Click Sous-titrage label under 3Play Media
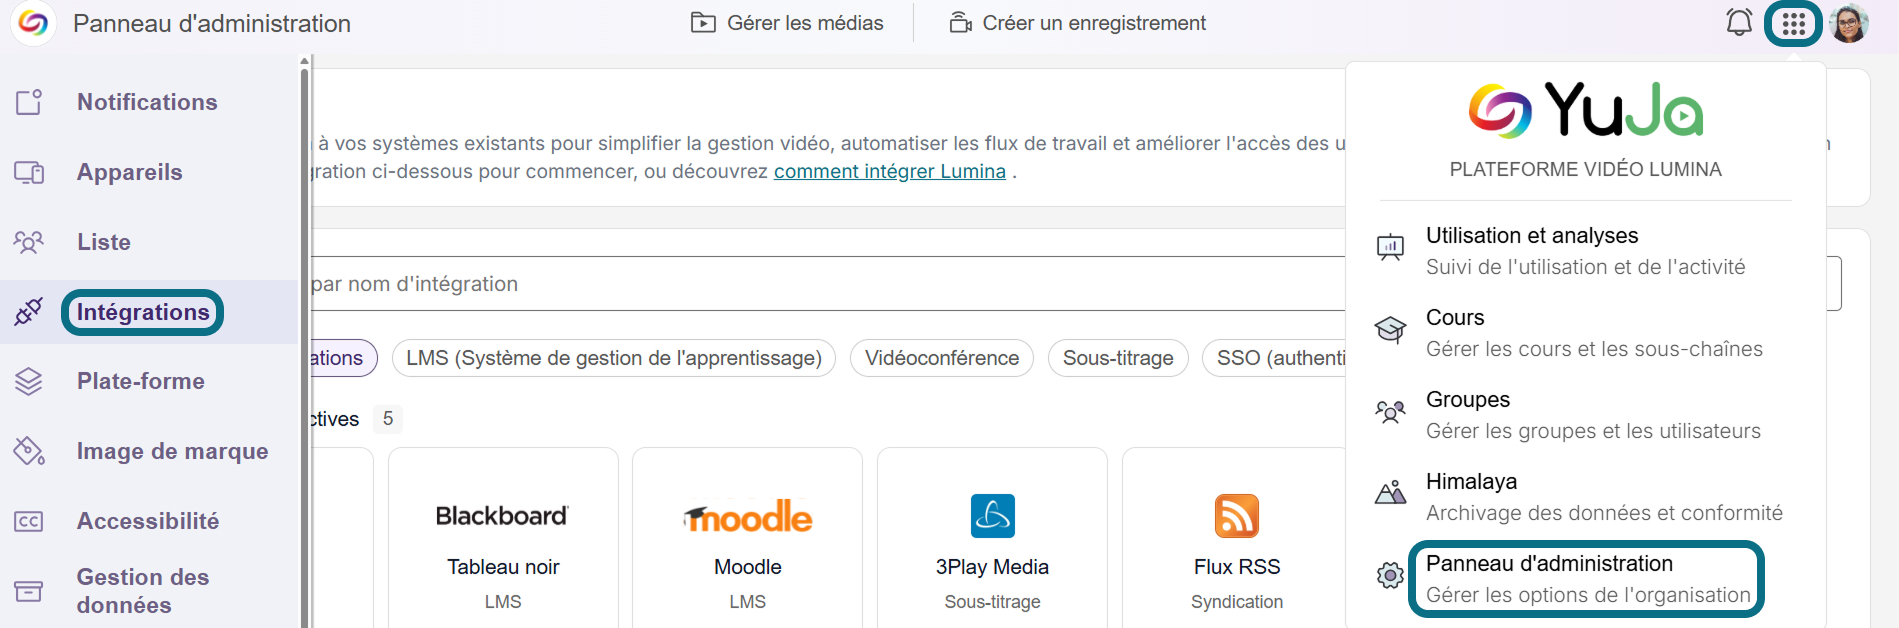This screenshot has height=628, width=1899. pos(992,602)
